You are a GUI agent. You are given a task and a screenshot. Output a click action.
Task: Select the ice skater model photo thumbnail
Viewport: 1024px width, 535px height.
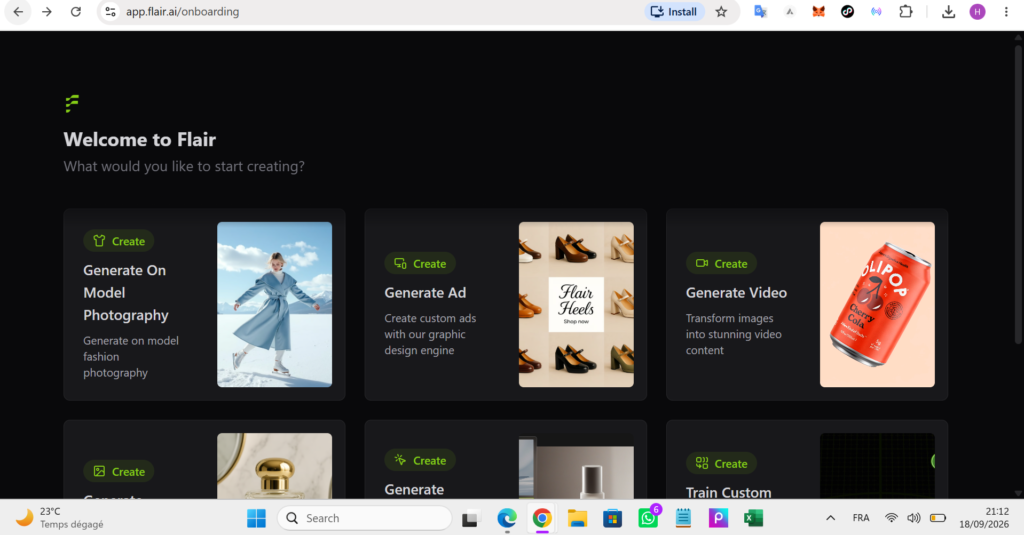coord(274,304)
